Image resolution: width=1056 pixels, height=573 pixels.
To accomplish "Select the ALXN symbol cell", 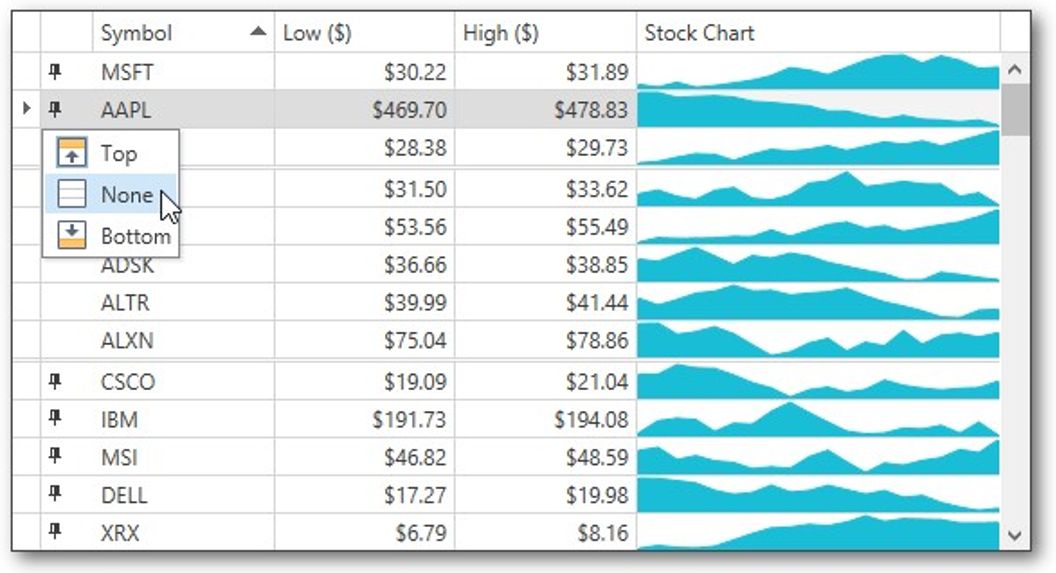I will click(127, 340).
